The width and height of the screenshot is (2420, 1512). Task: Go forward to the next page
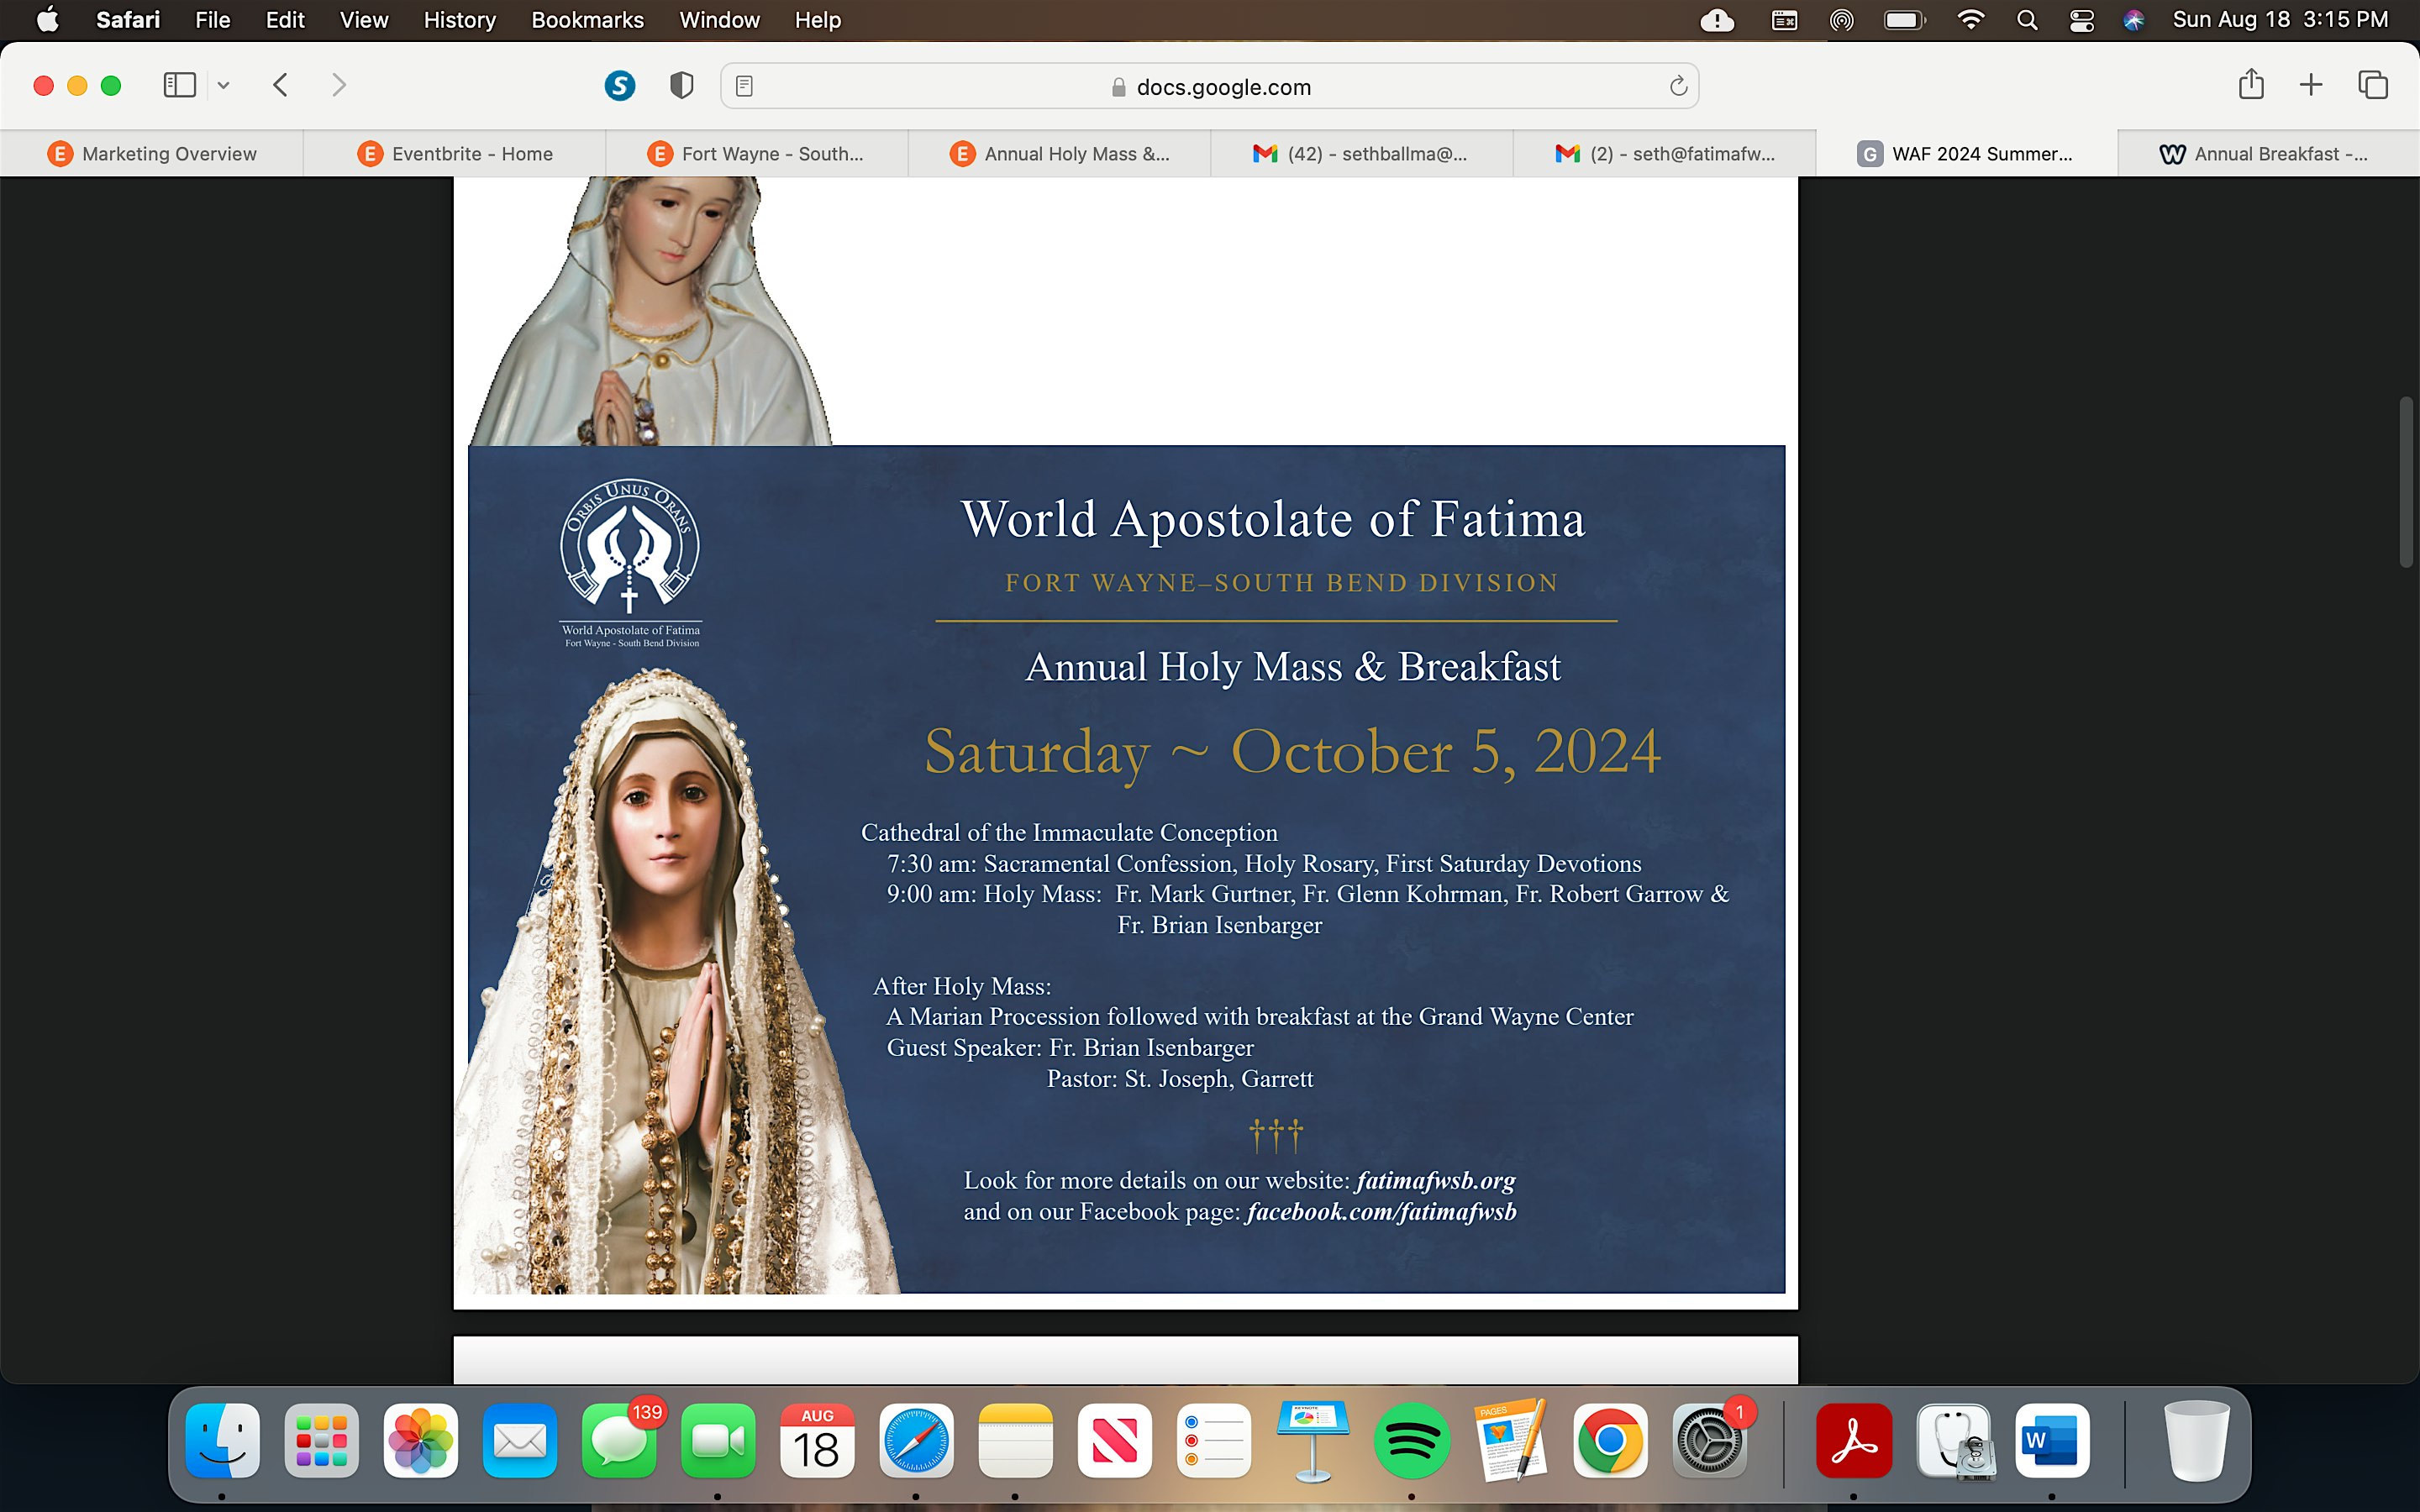339,85
